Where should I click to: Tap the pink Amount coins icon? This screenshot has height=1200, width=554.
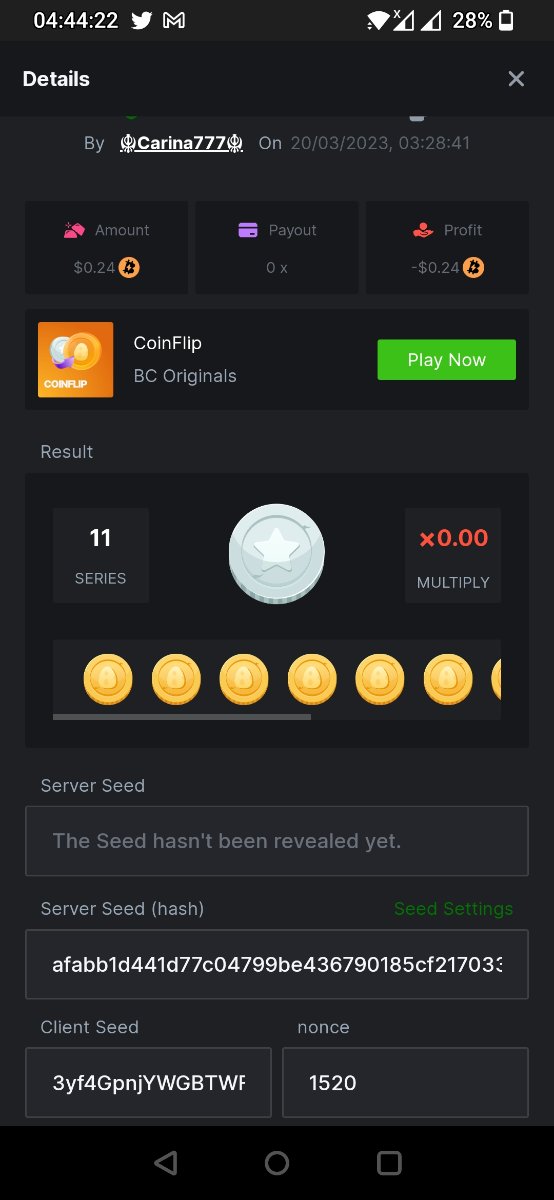pos(74,230)
